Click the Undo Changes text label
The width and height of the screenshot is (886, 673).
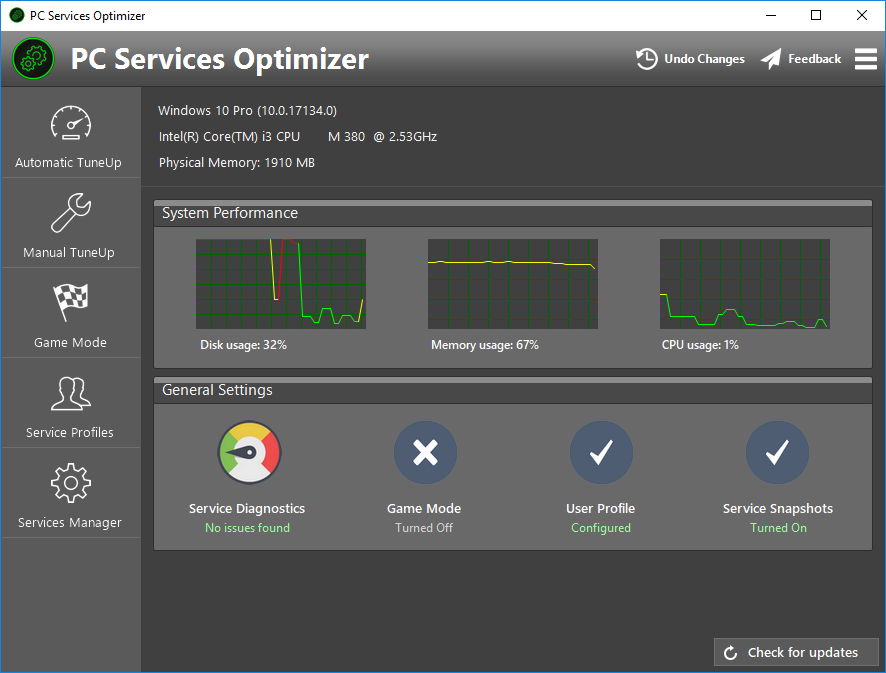tap(704, 59)
